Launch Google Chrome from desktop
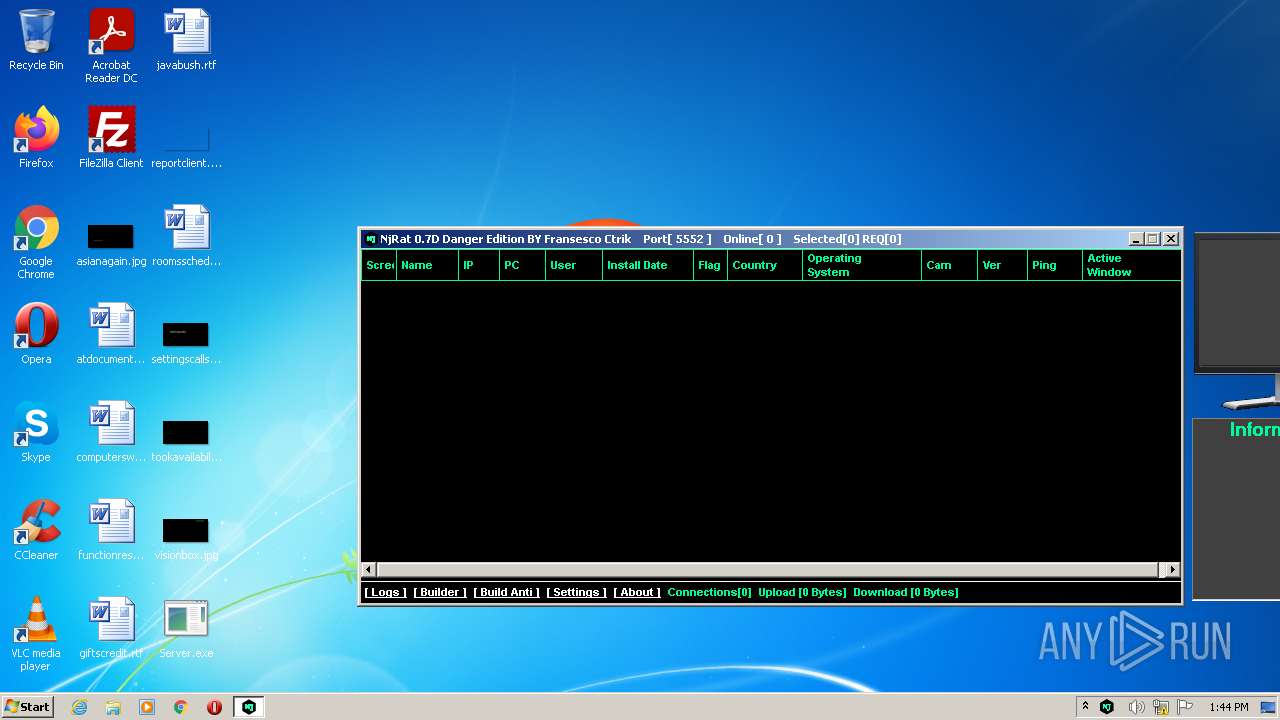The image size is (1280, 720). click(x=36, y=242)
